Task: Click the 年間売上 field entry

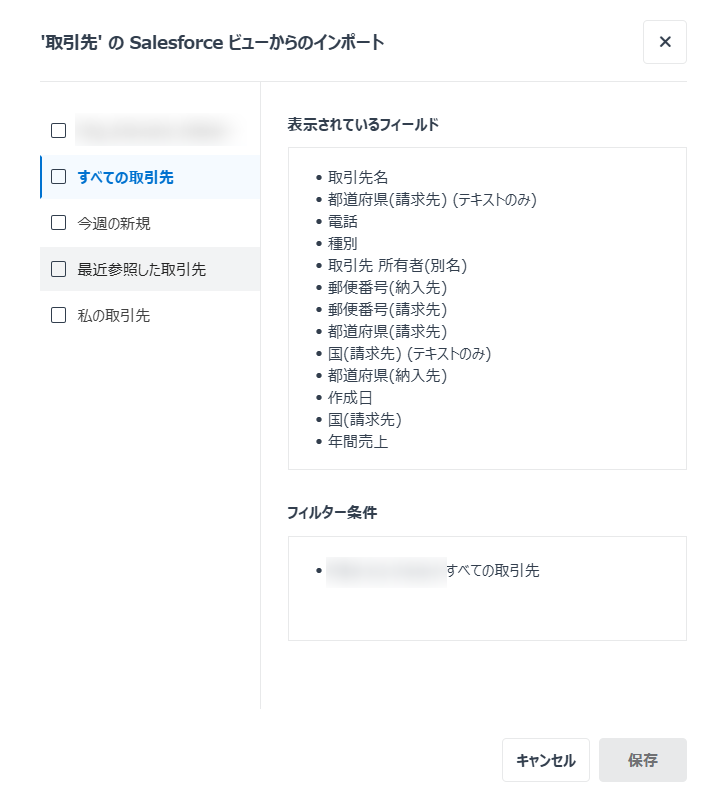Action: pos(358,442)
